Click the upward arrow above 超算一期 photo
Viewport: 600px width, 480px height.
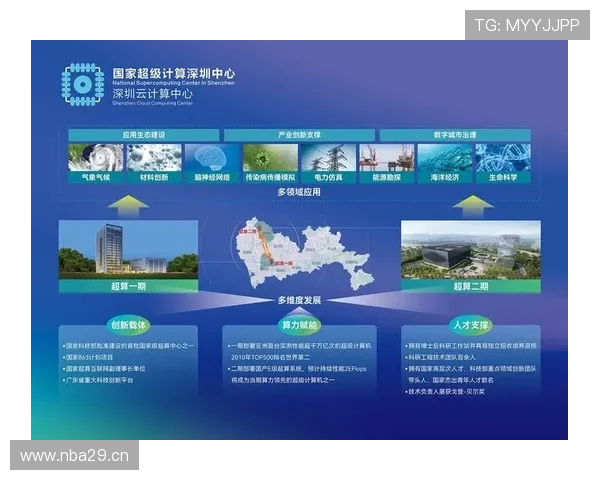[128, 206]
